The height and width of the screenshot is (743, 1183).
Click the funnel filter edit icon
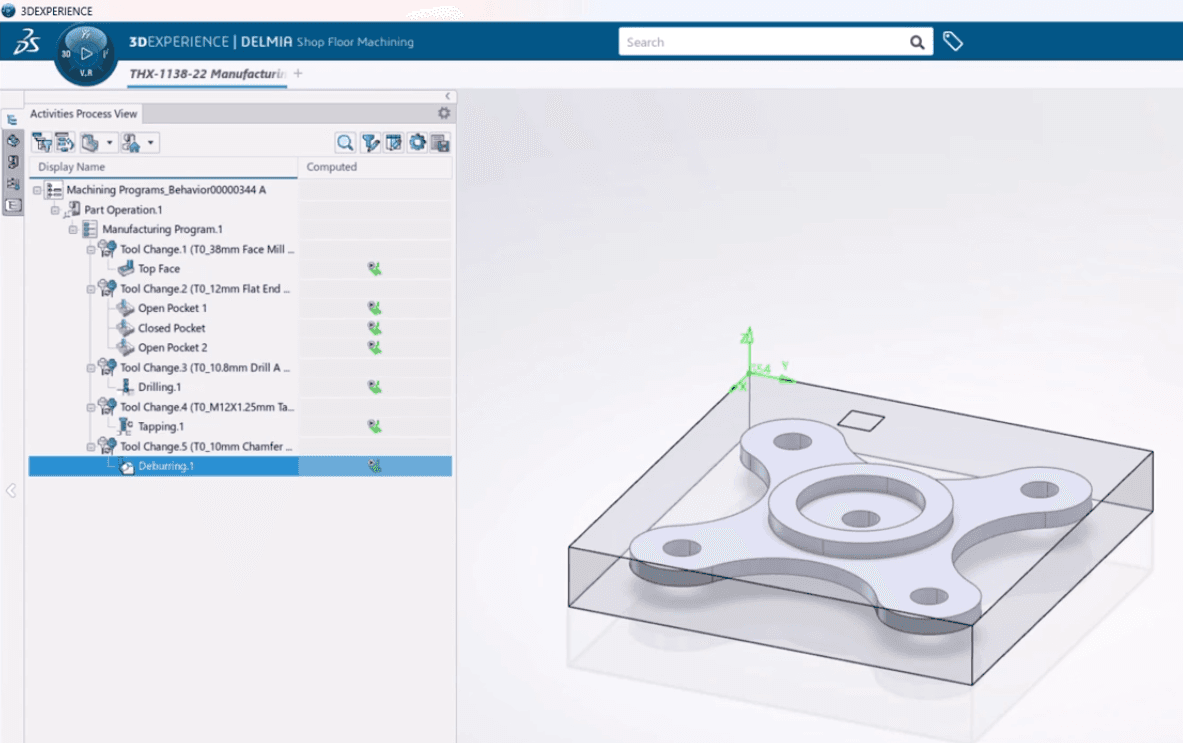[x=370, y=143]
